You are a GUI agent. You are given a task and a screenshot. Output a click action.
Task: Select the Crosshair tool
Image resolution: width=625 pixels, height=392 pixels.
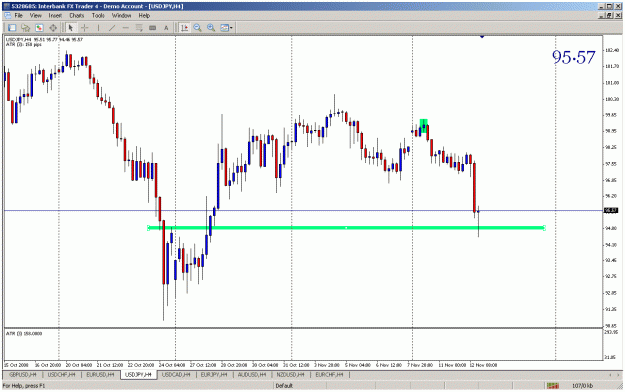coord(85,28)
